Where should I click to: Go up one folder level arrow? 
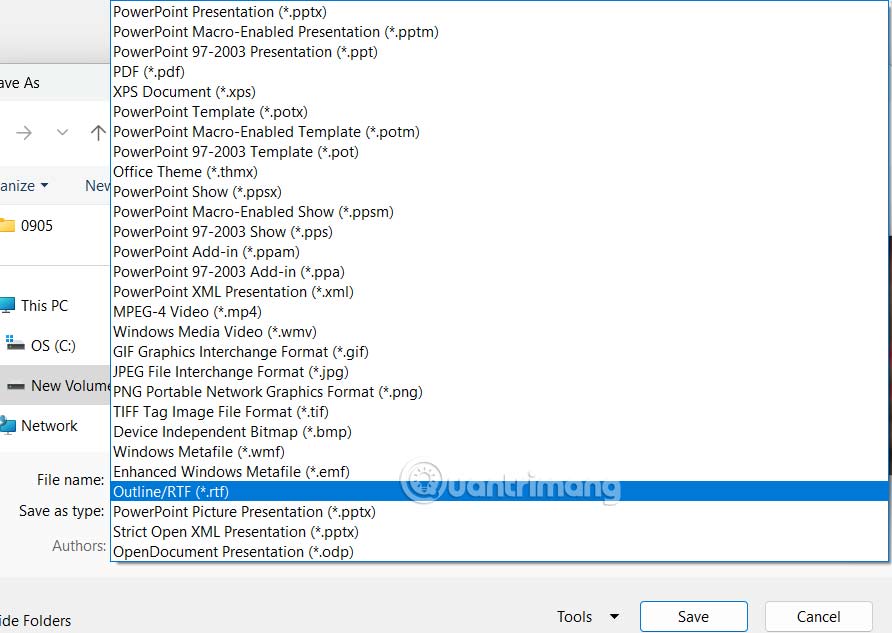(x=98, y=133)
